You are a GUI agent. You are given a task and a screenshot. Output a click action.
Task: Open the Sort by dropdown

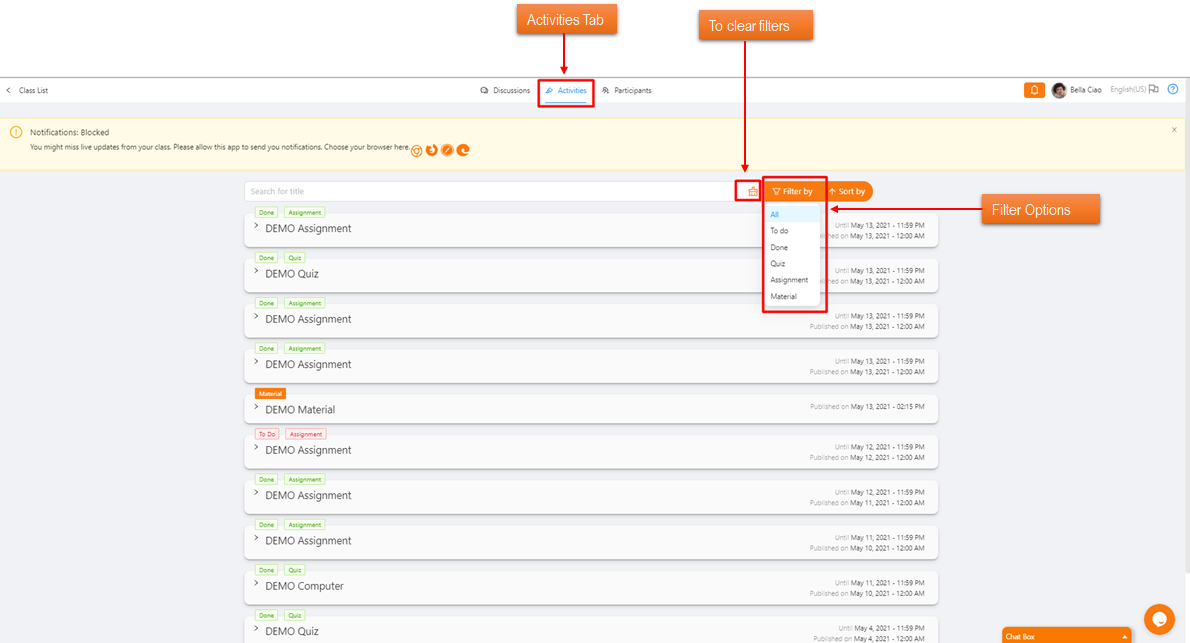(x=847, y=191)
